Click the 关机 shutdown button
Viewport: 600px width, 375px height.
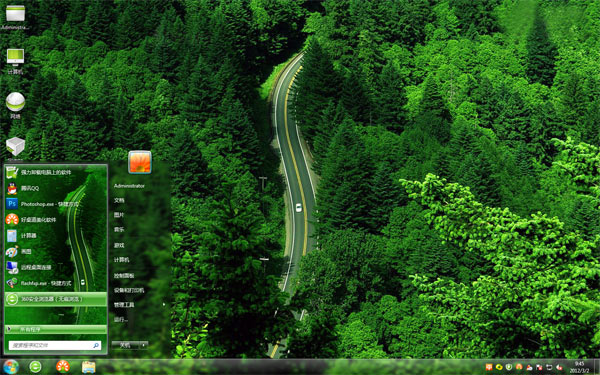pos(125,345)
